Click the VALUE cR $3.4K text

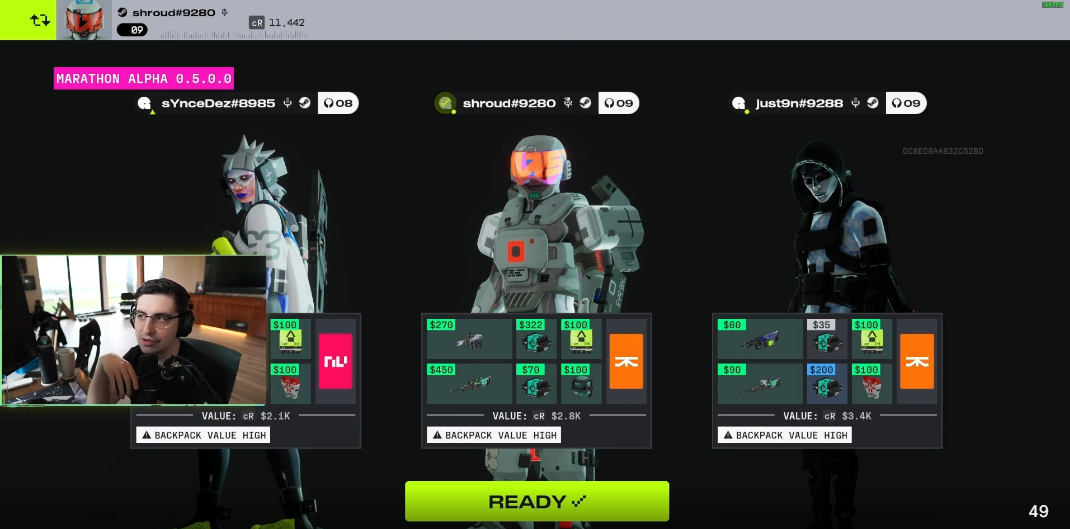[827, 416]
